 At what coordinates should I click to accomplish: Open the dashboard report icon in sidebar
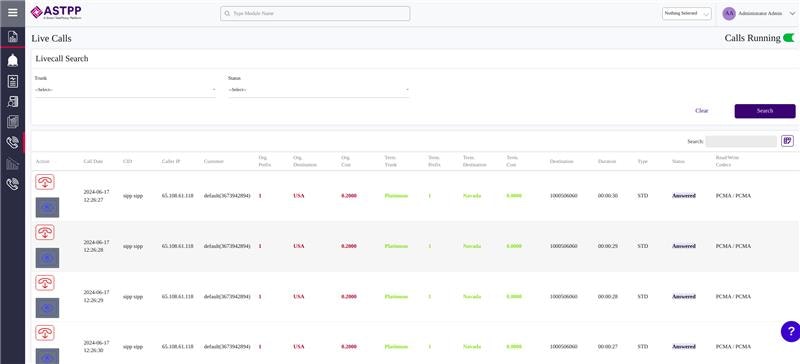(x=13, y=36)
